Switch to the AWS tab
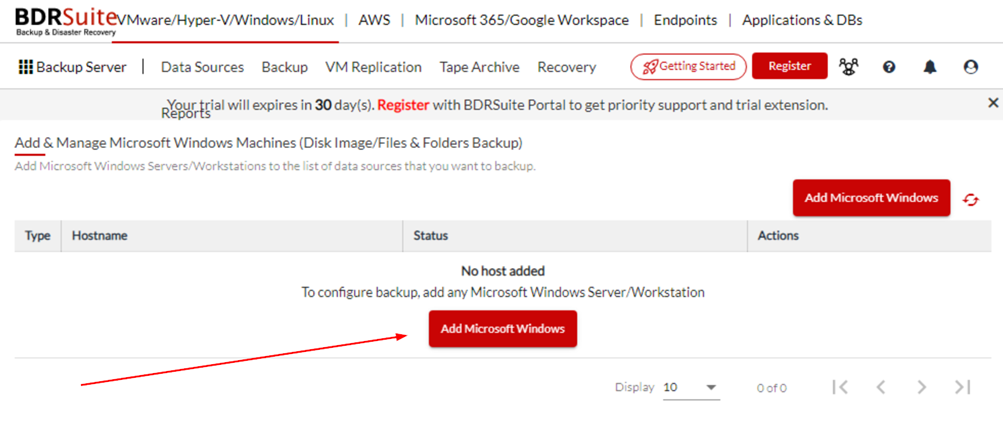Viewport: 1003px width, 444px height. pyautogui.click(x=374, y=20)
